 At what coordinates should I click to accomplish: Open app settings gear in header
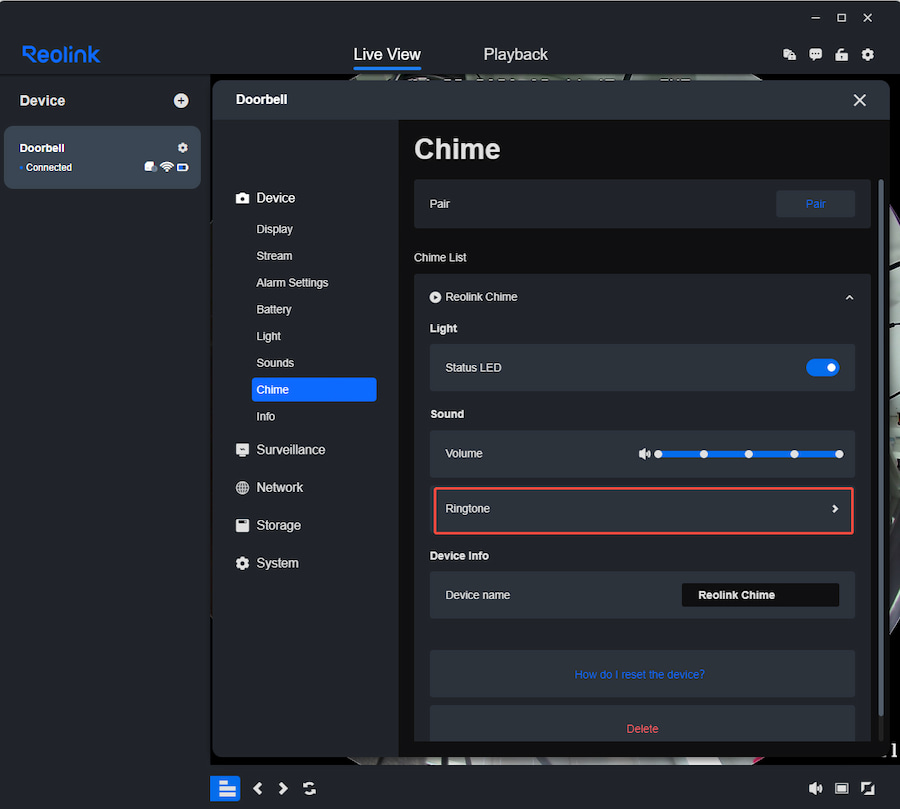pyautogui.click(x=868, y=55)
